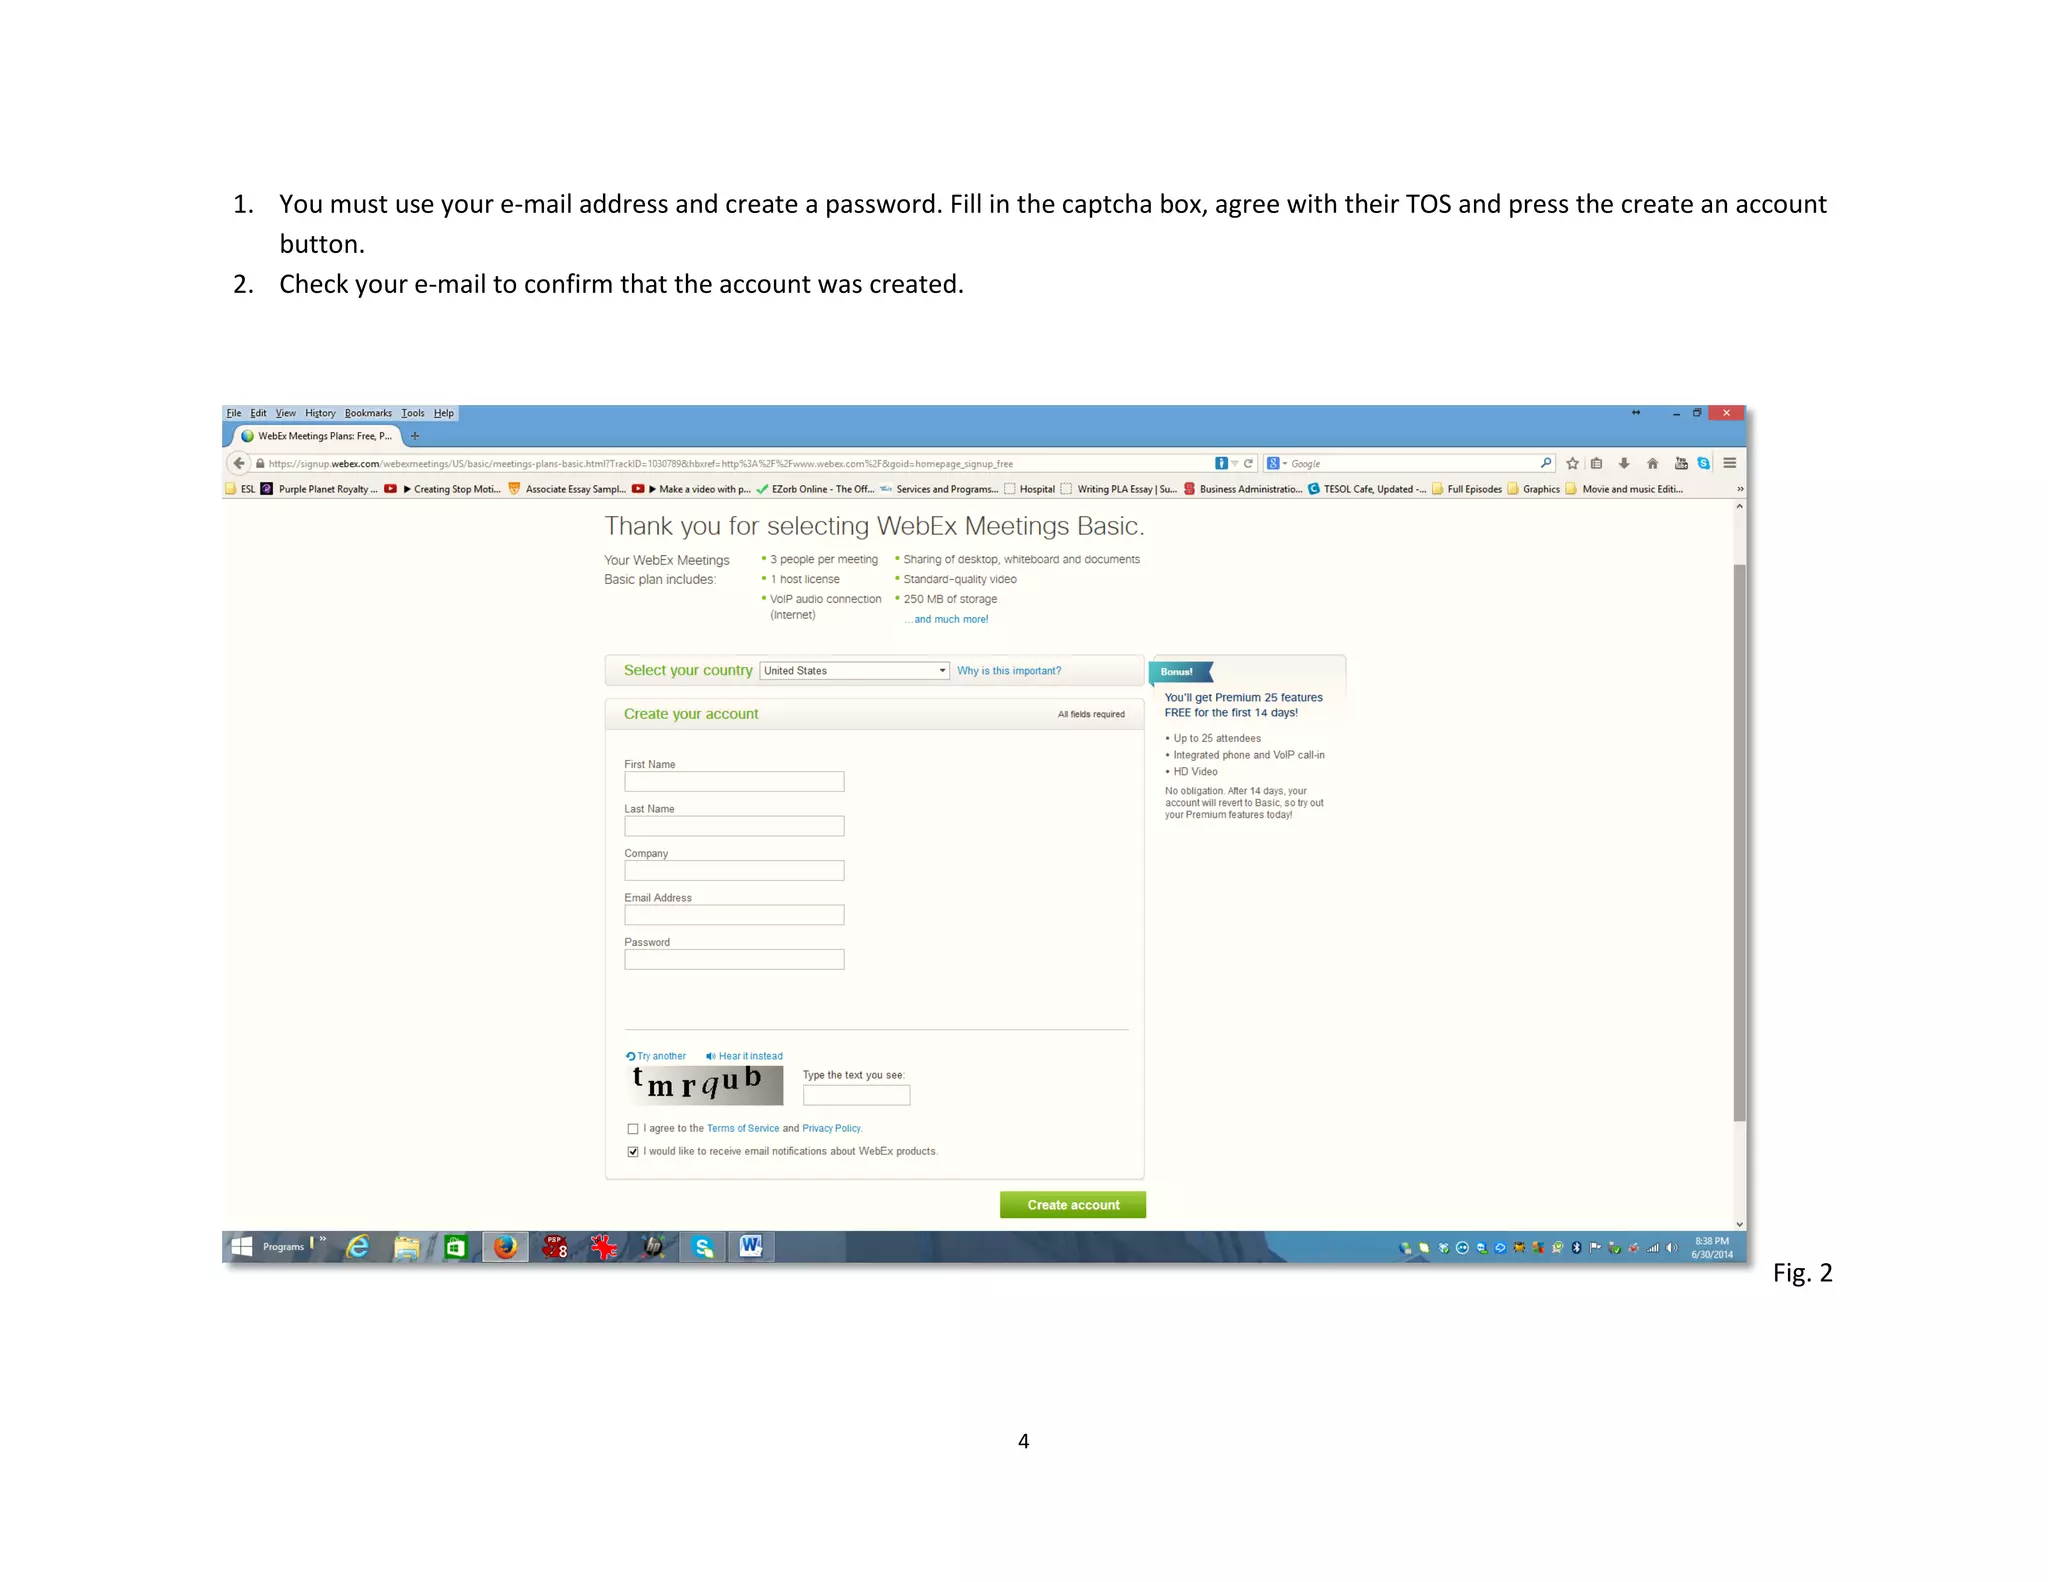Image resolution: width=2048 pixels, height=1582 pixels.
Task: Click the scrollbar down arrow
Action: 1739,1224
